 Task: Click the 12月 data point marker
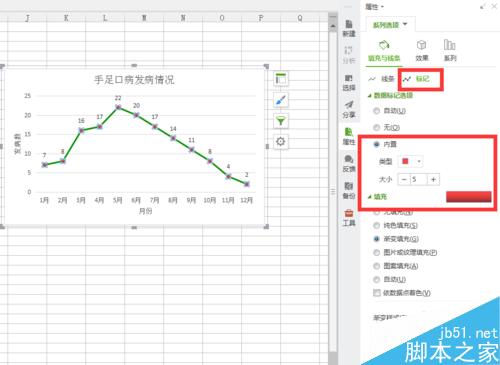(x=247, y=184)
